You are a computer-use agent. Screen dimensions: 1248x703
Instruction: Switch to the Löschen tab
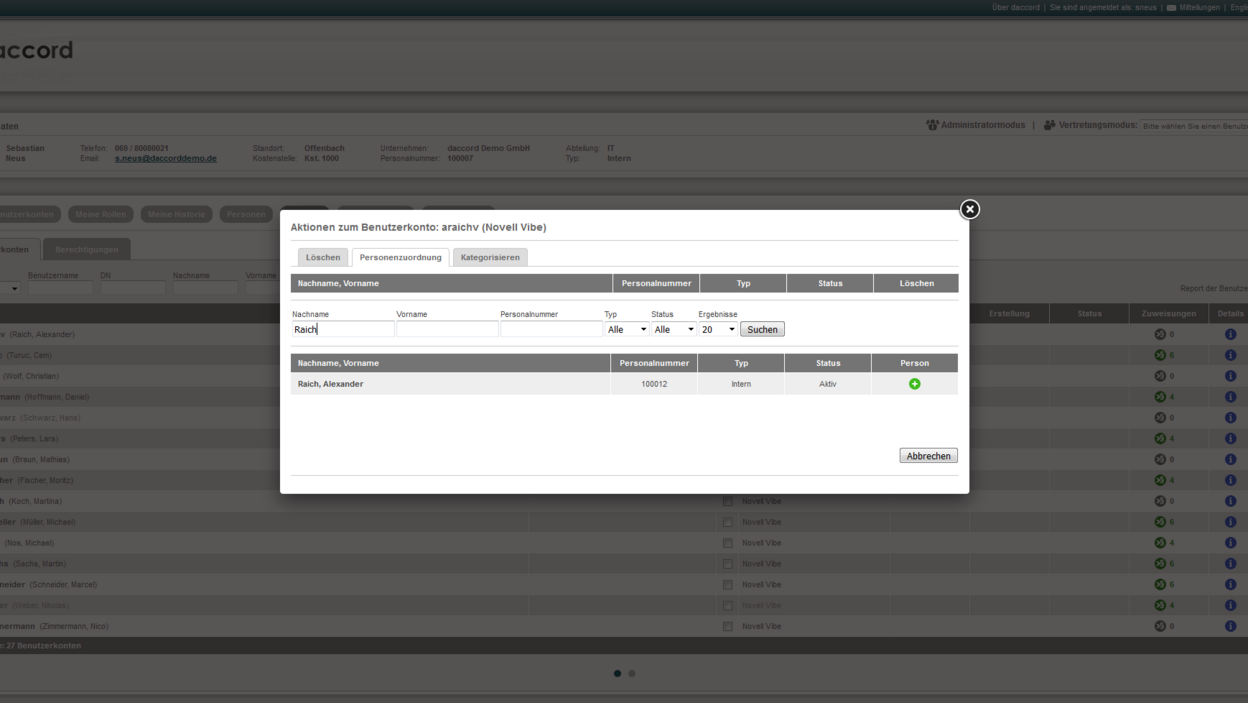[323, 257]
